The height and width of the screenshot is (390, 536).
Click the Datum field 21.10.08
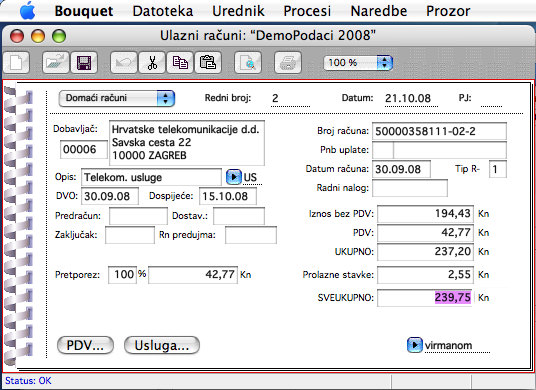411,99
